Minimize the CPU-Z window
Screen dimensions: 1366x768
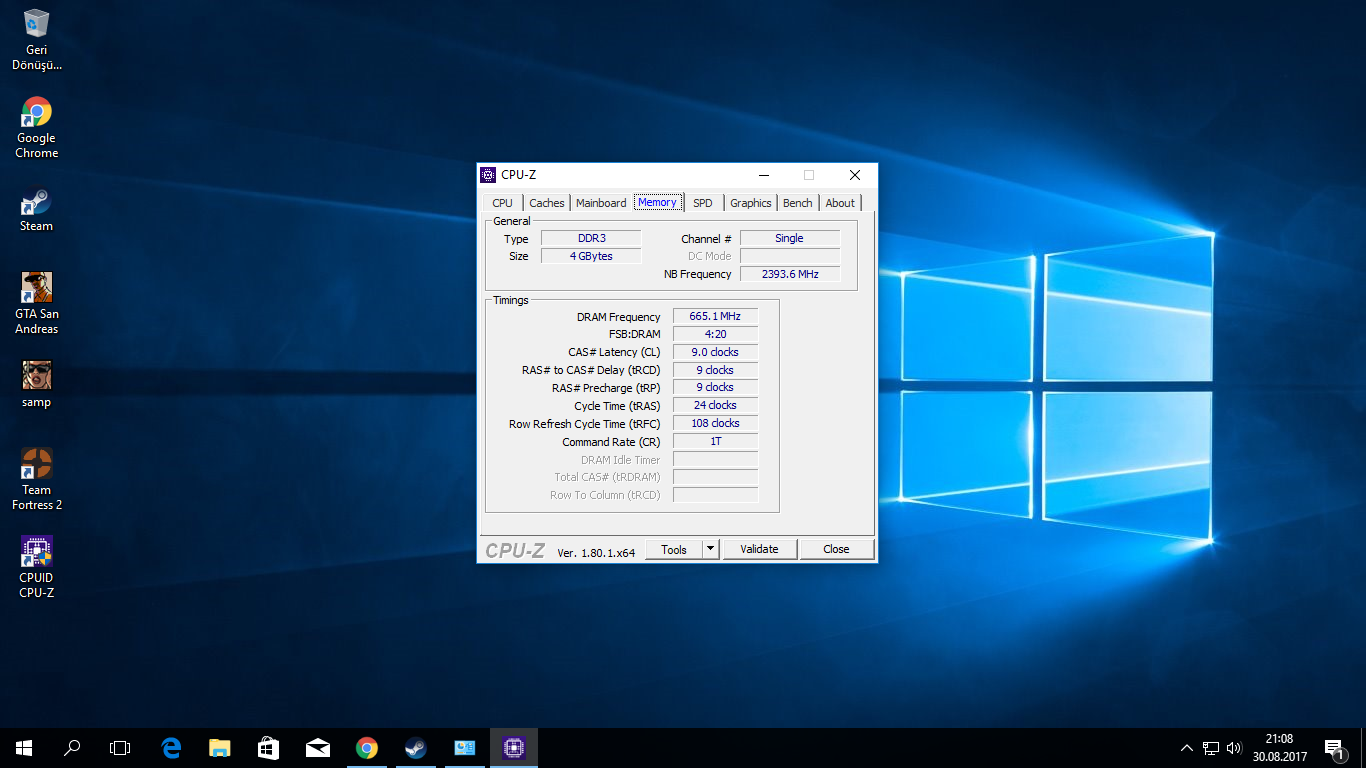tap(763, 175)
